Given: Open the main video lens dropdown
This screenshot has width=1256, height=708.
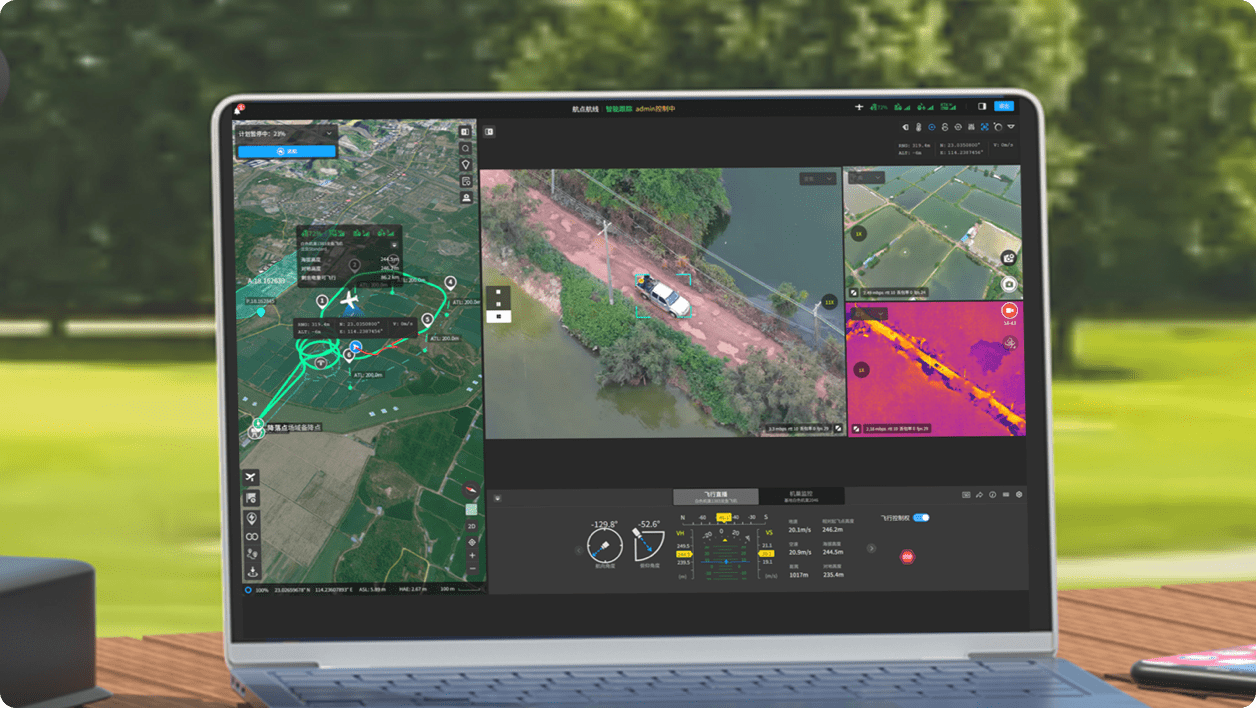Looking at the screenshot, I should (817, 179).
